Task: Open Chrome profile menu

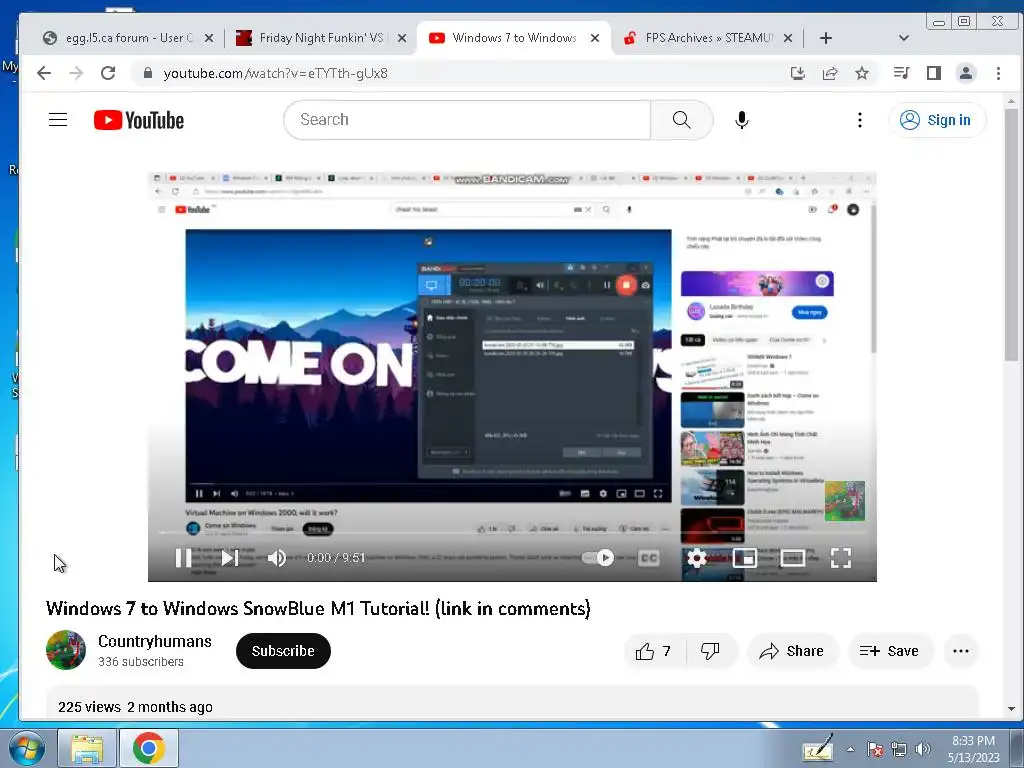Action: (966, 73)
